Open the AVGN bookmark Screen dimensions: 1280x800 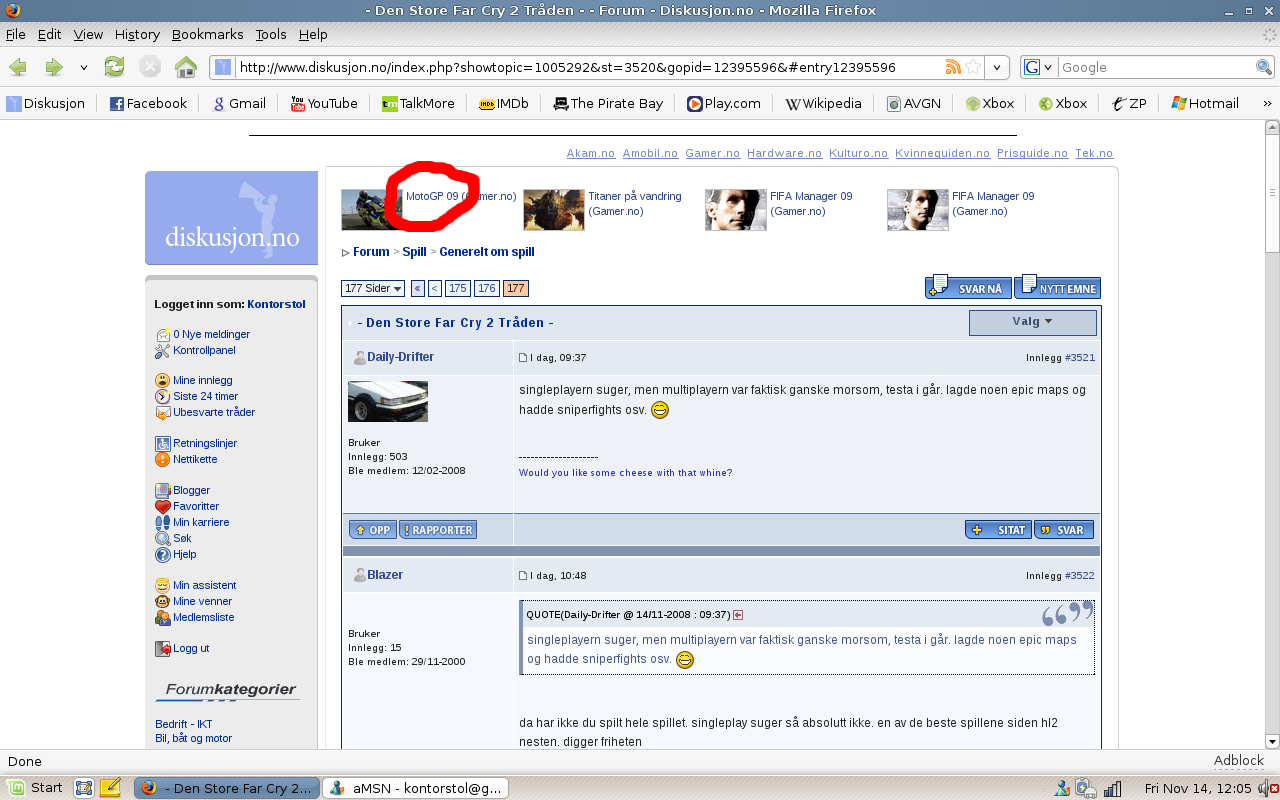point(913,103)
